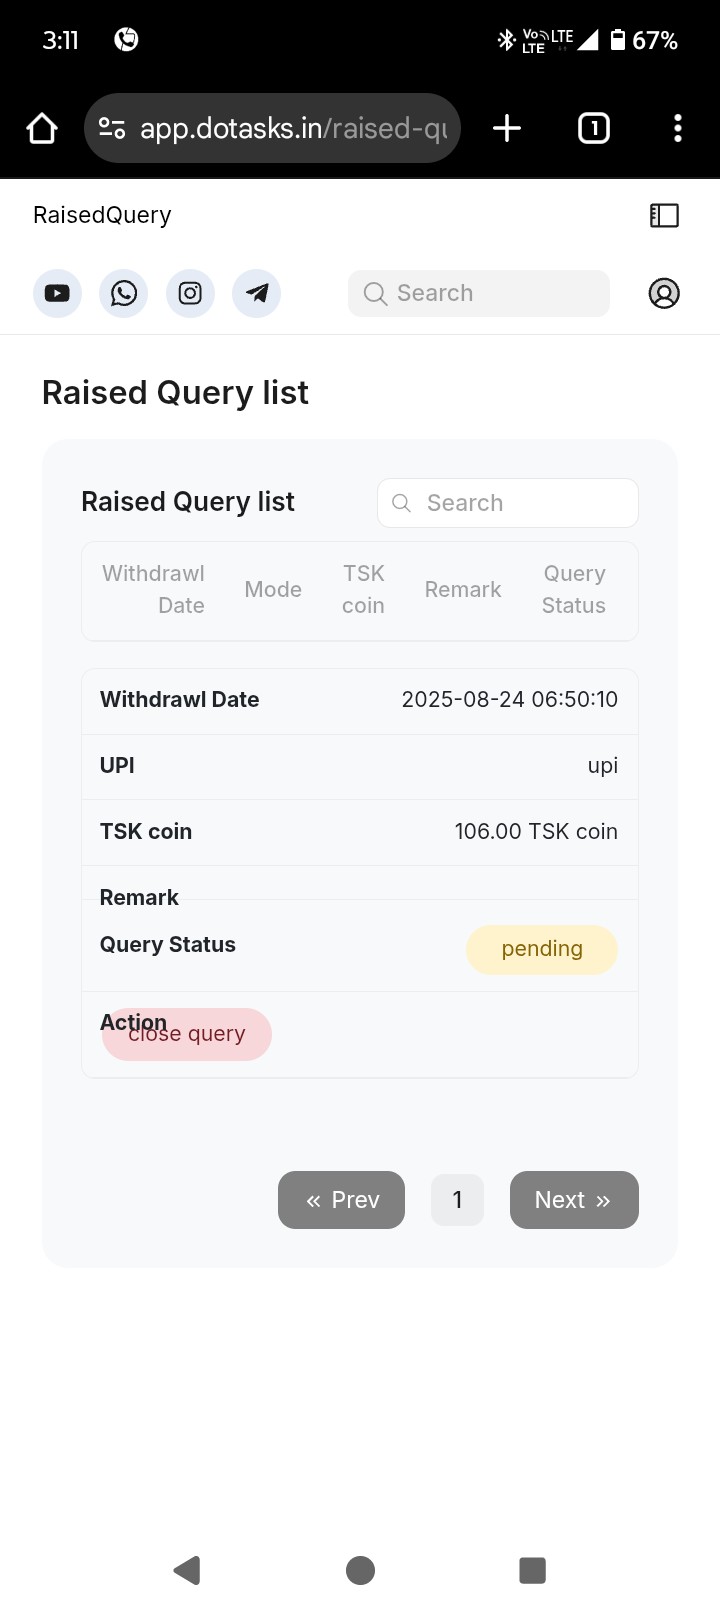This screenshot has height=1612, width=720.
Task: Tap the browser home icon
Action: [x=42, y=128]
